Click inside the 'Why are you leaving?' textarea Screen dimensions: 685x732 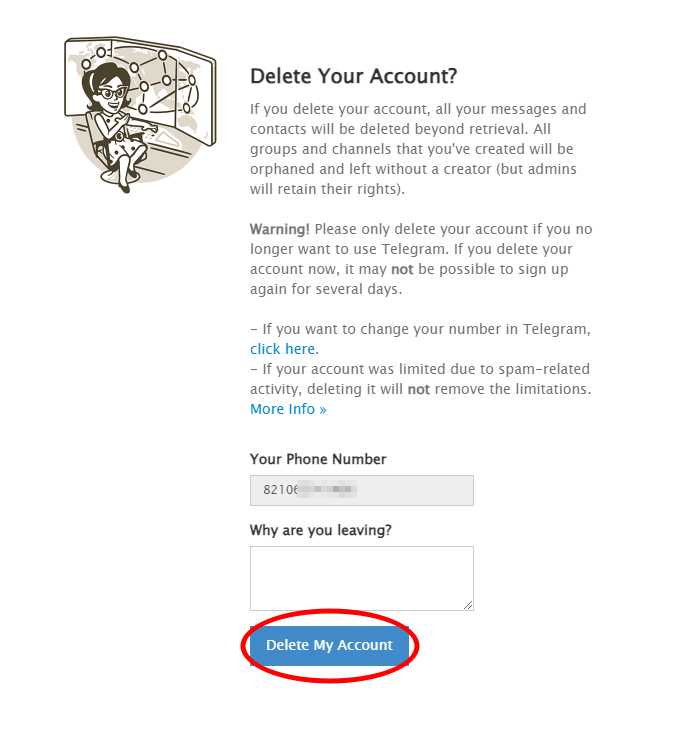pyautogui.click(x=361, y=578)
